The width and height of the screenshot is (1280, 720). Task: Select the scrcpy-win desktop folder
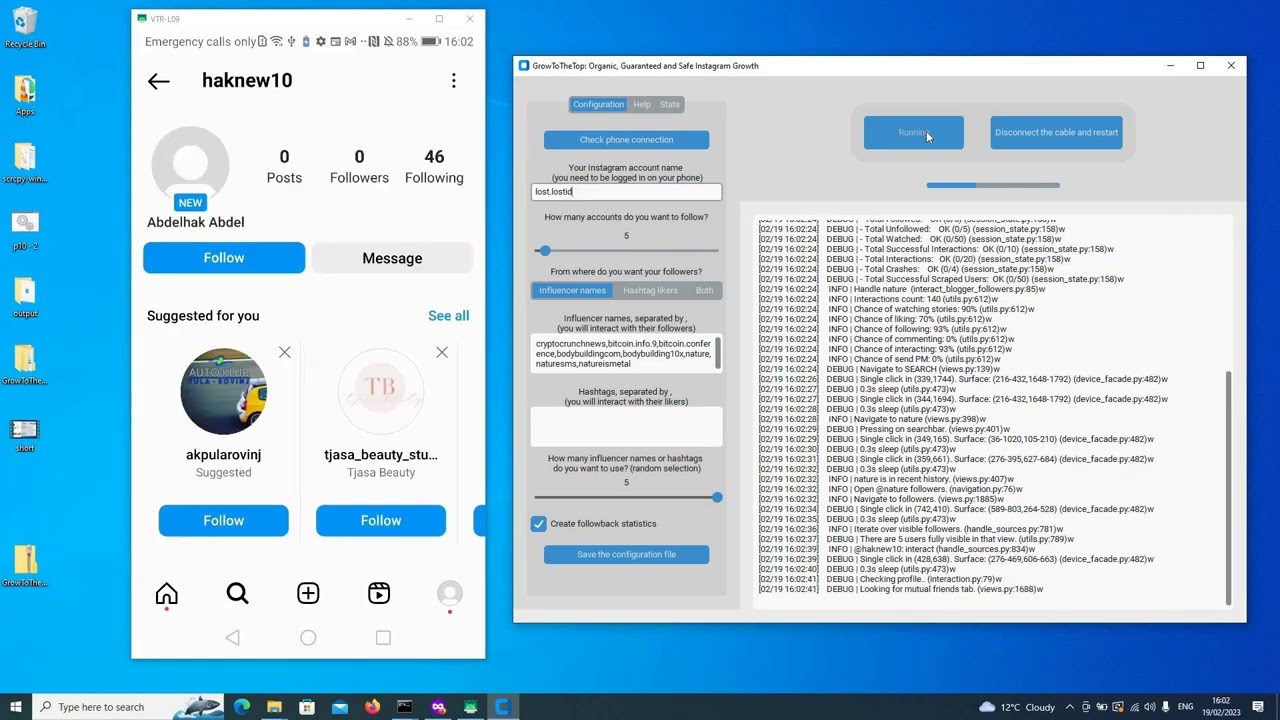coord(25,163)
